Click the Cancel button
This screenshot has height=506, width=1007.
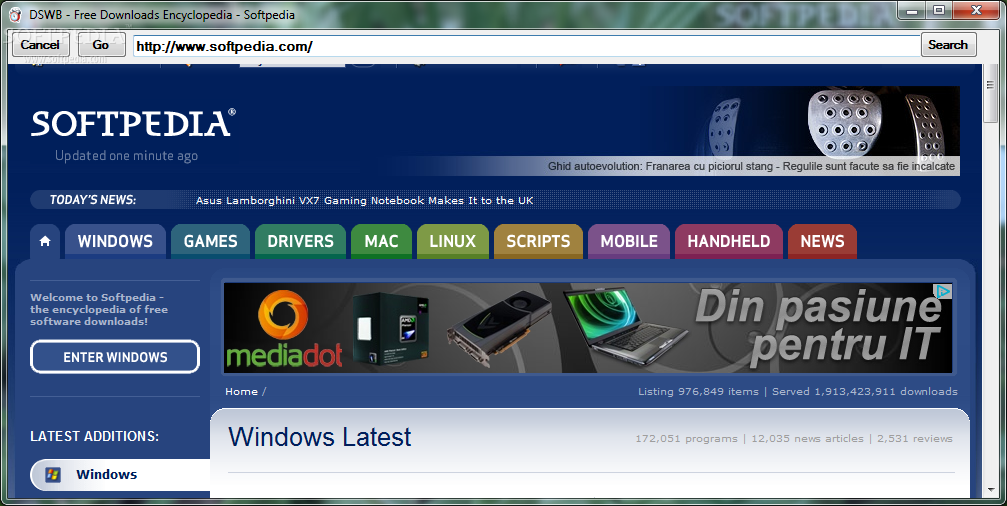pos(40,45)
